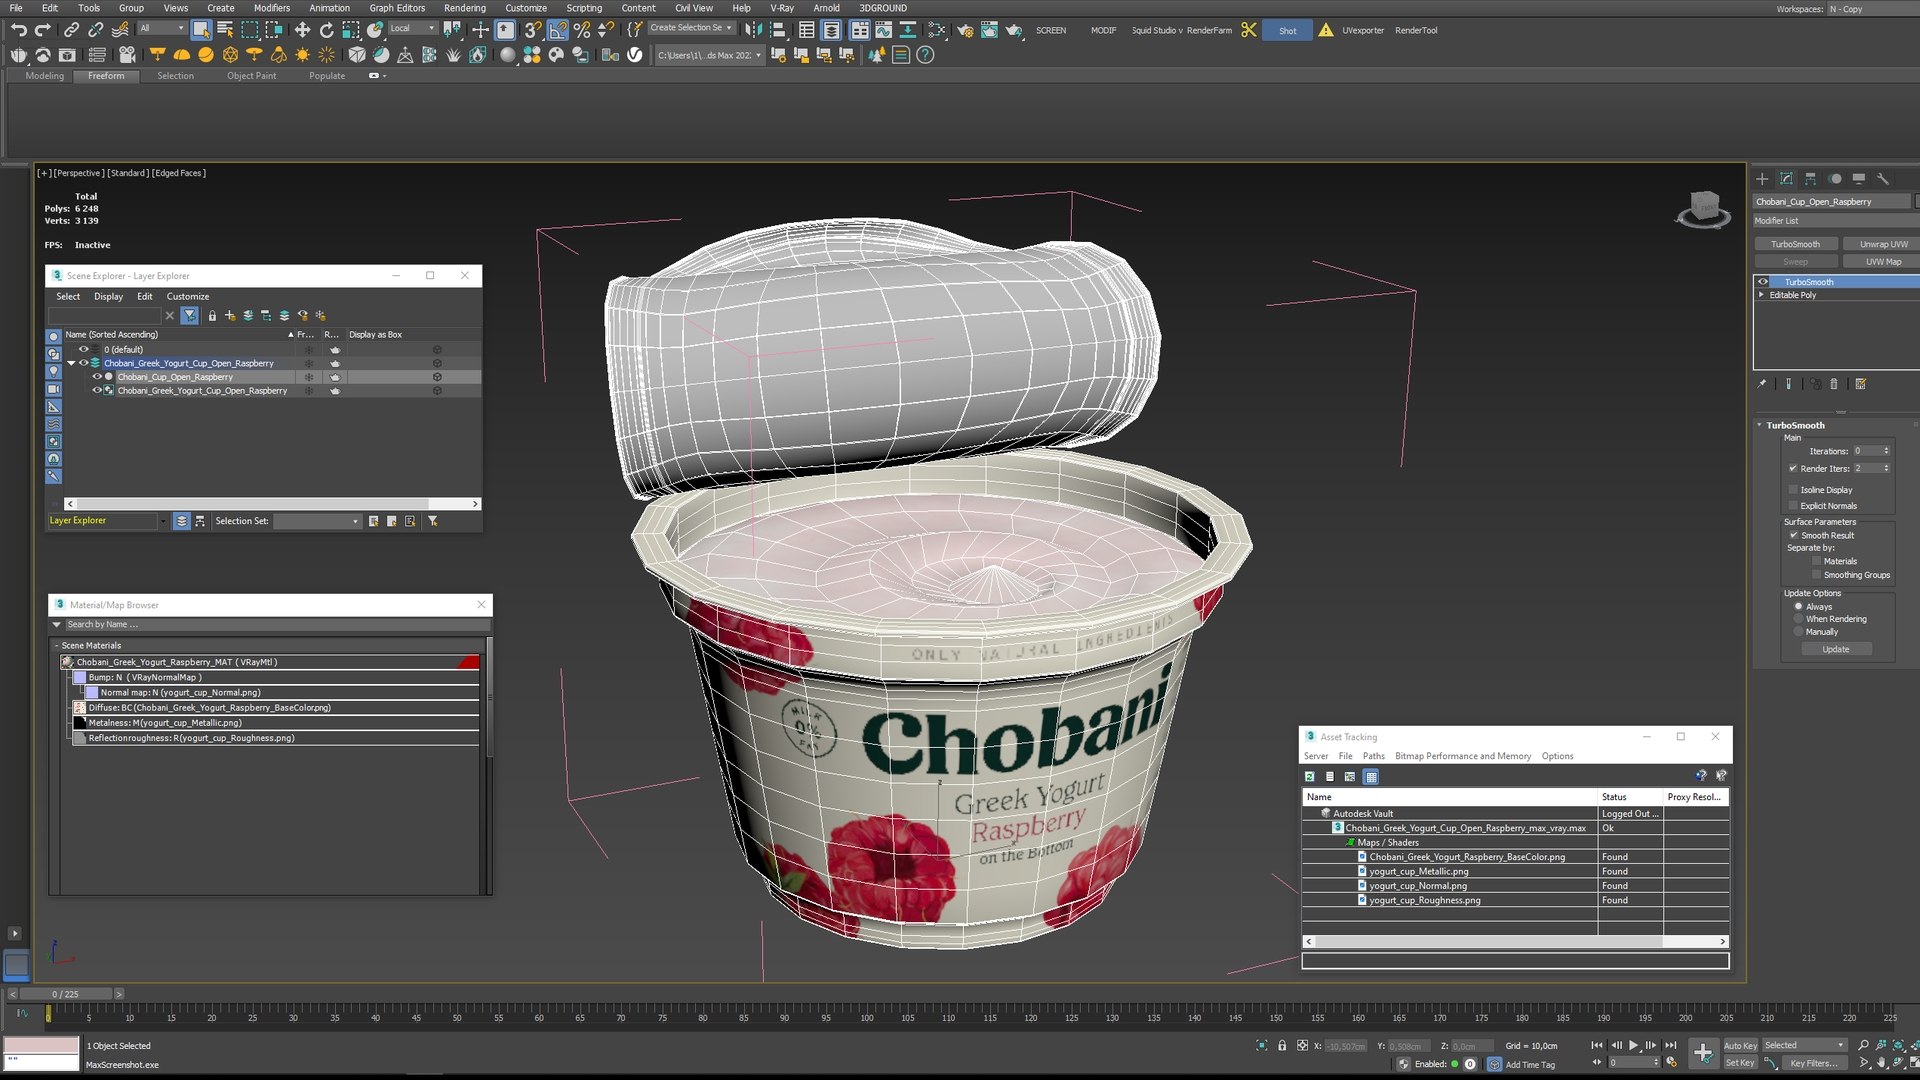Image resolution: width=1920 pixels, height=1080 pixels.
Task: Open the Local reference coordinate dropdown
Action: [412, 28]
